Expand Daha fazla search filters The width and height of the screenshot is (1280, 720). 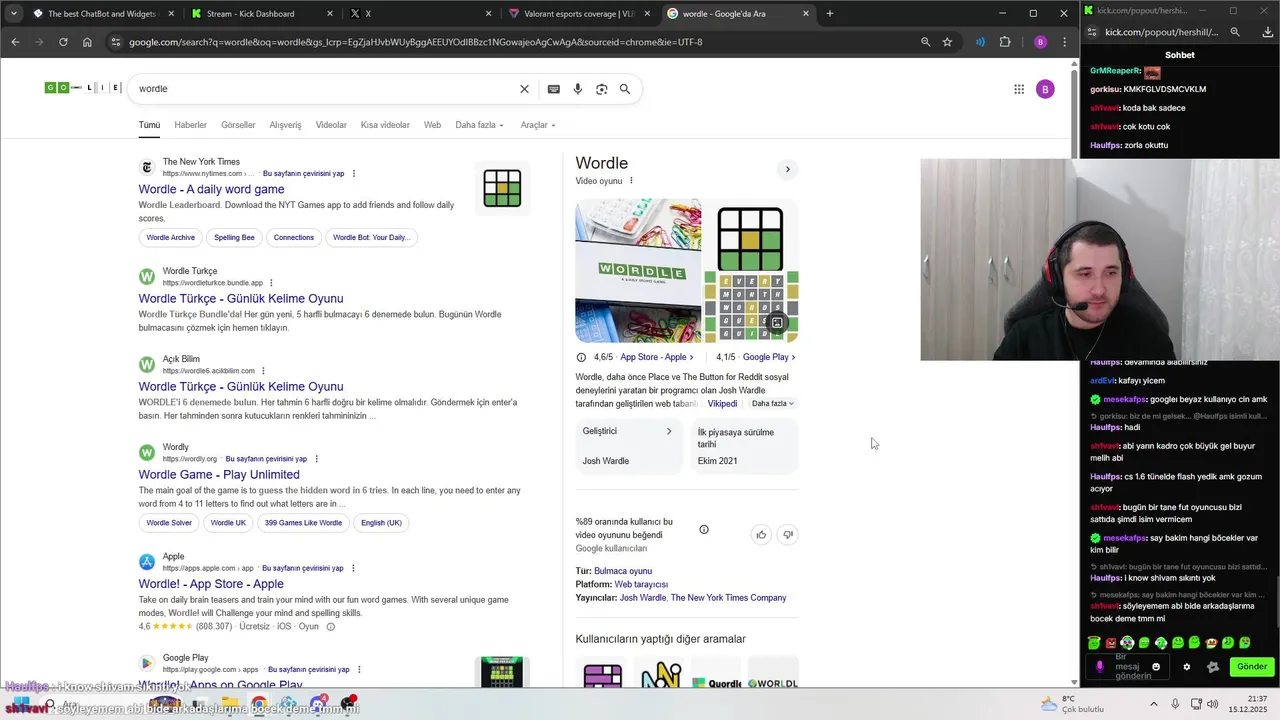[479, 125]
